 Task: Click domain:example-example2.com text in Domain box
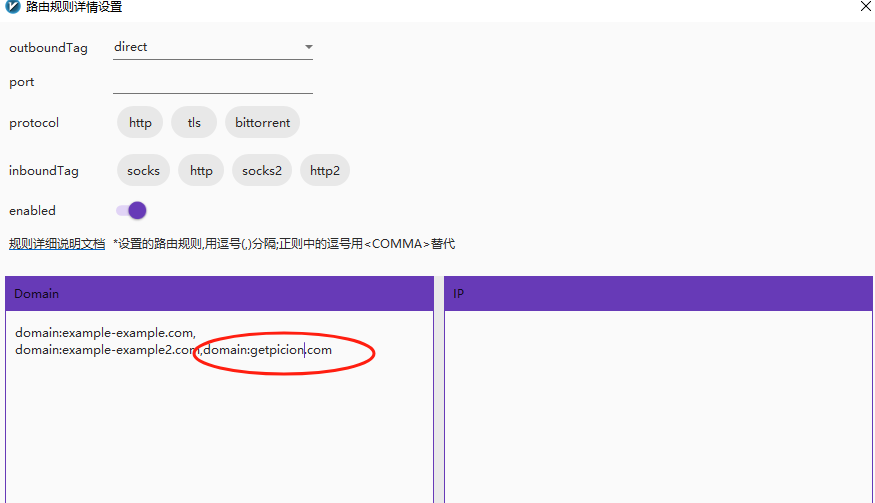point(107,350)
